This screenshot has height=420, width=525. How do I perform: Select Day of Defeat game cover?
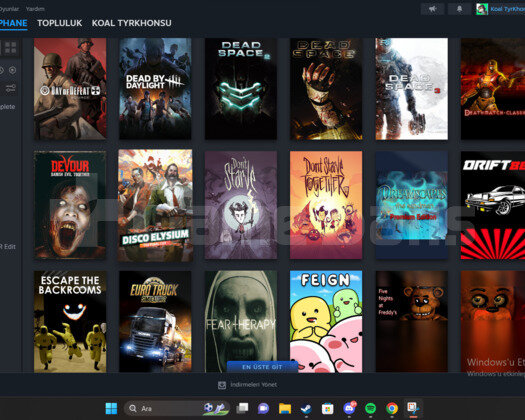70,88
